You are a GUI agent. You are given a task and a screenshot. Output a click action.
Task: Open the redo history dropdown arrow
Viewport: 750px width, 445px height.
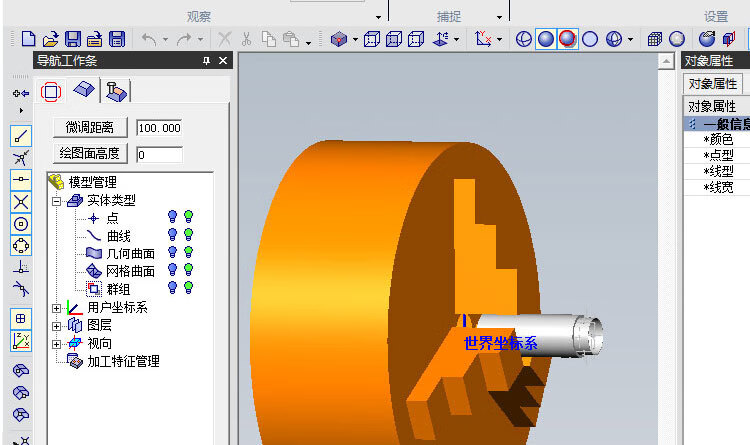coord(201,39)
